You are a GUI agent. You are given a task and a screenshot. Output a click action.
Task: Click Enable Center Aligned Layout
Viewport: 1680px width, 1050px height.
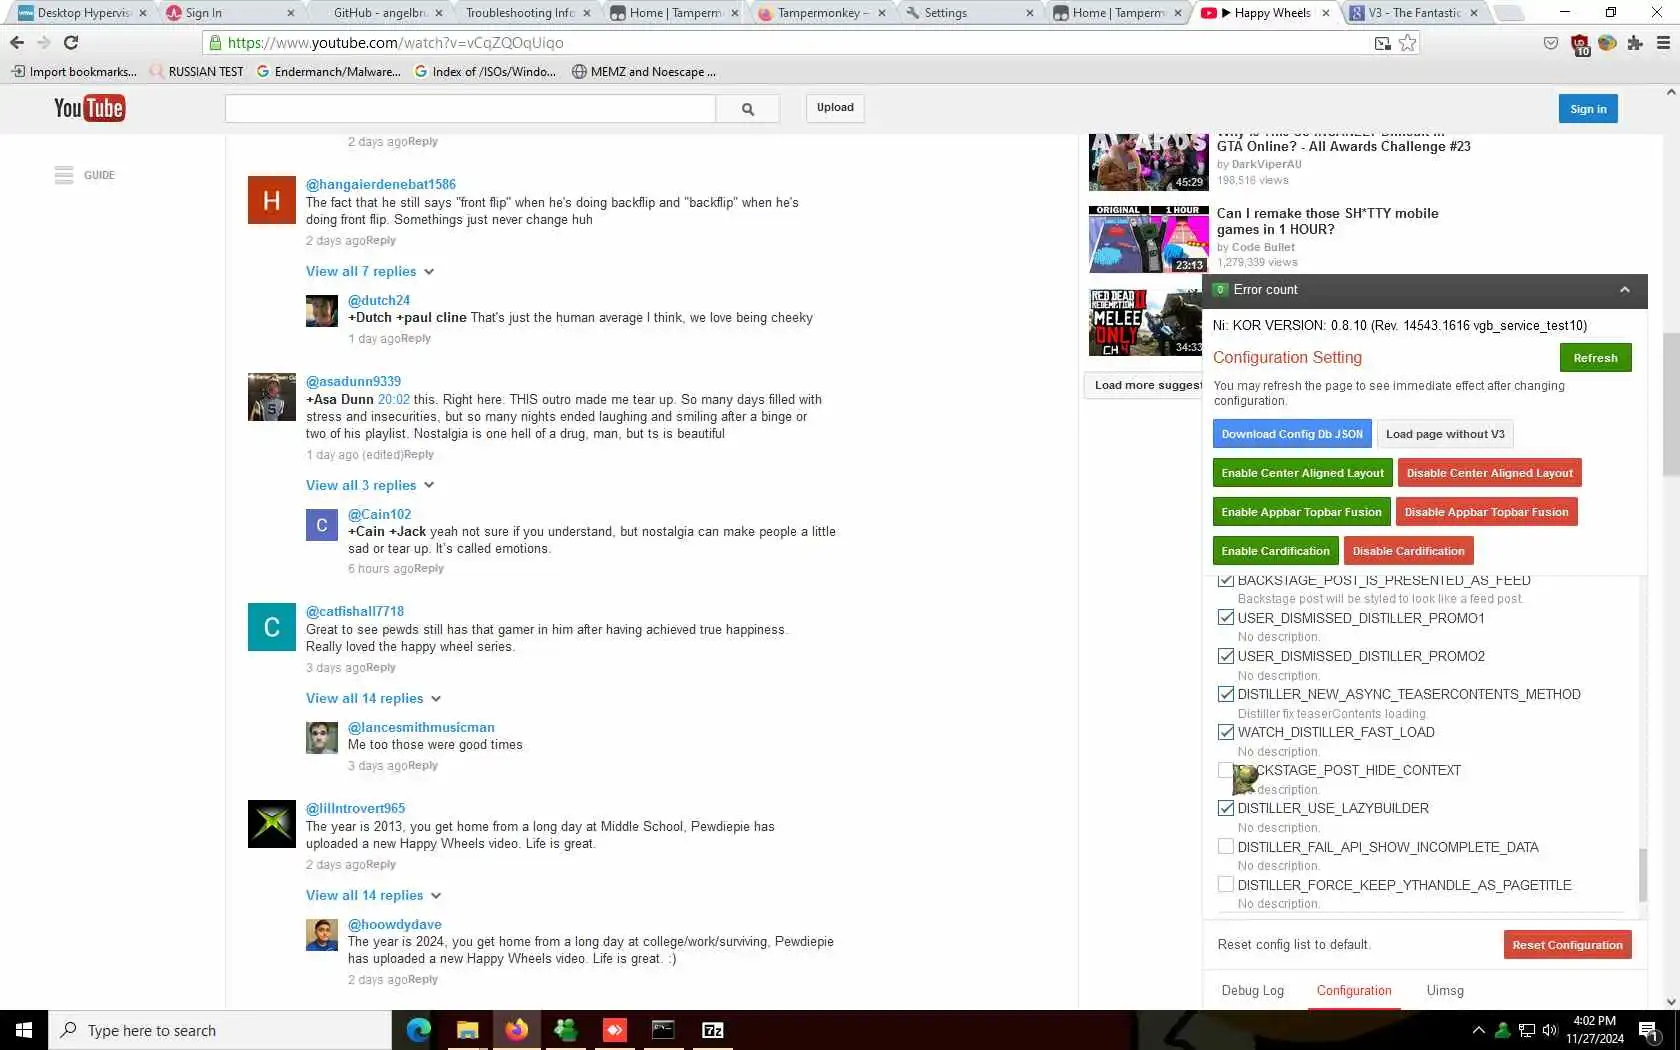(1302, 473)
